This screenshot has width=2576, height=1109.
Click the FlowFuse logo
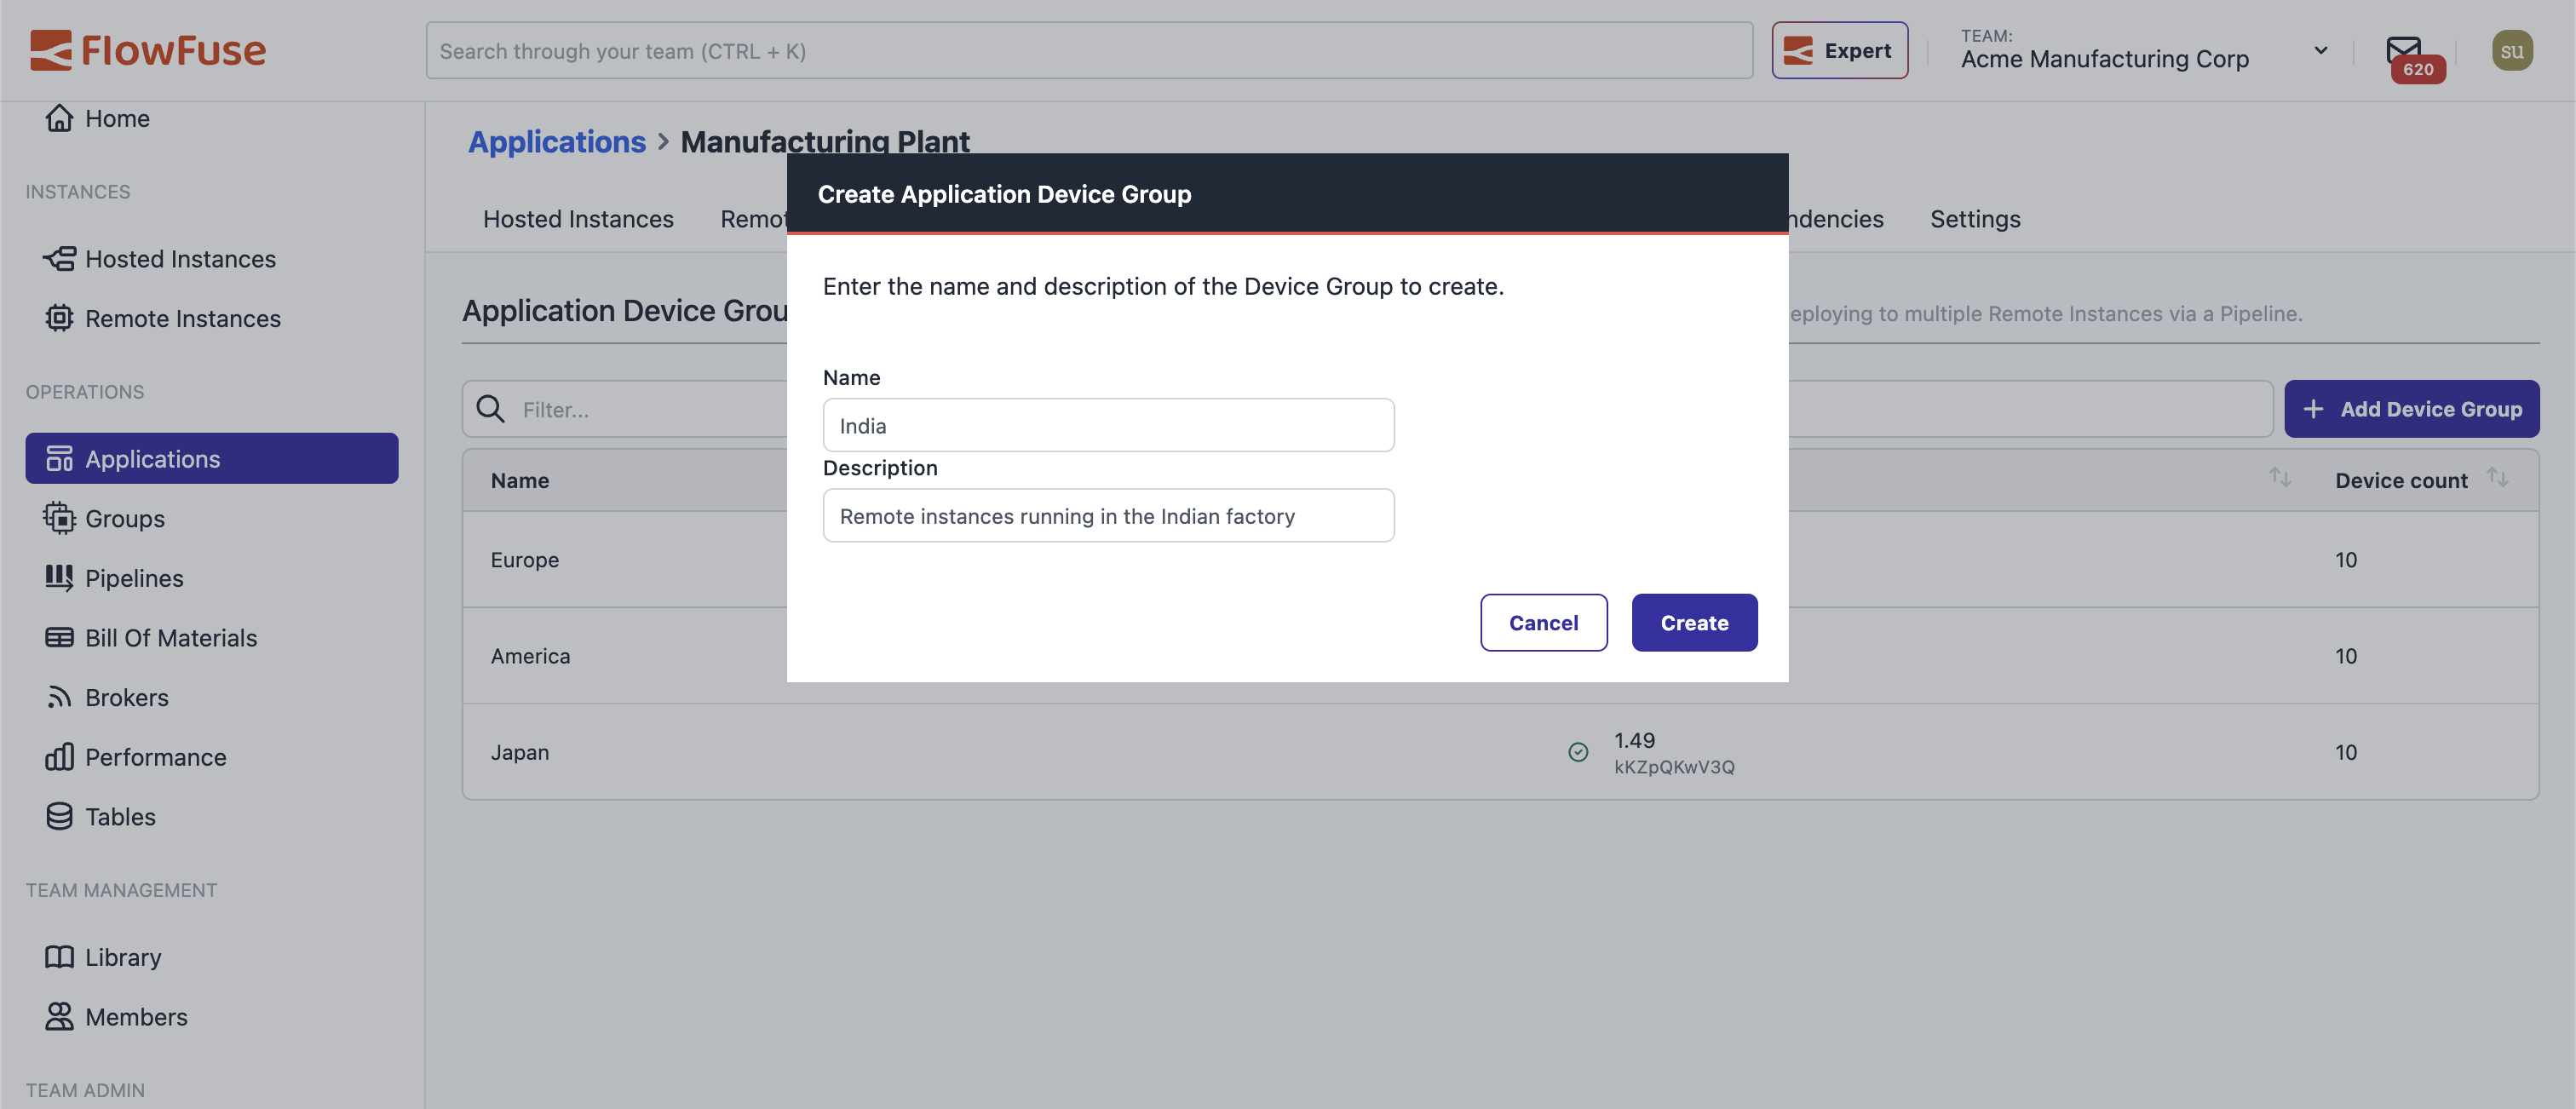click(x=148, y=50)
